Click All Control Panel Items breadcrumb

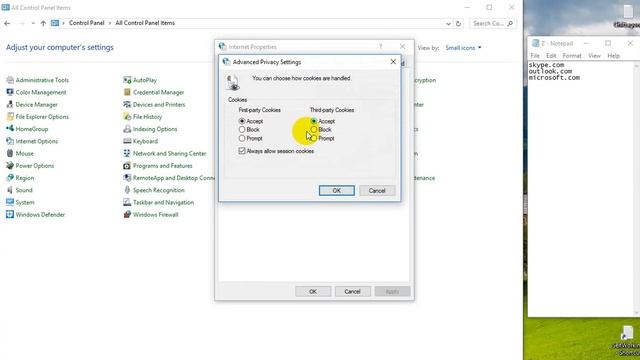pyautogui.click(x=145, y=23)
